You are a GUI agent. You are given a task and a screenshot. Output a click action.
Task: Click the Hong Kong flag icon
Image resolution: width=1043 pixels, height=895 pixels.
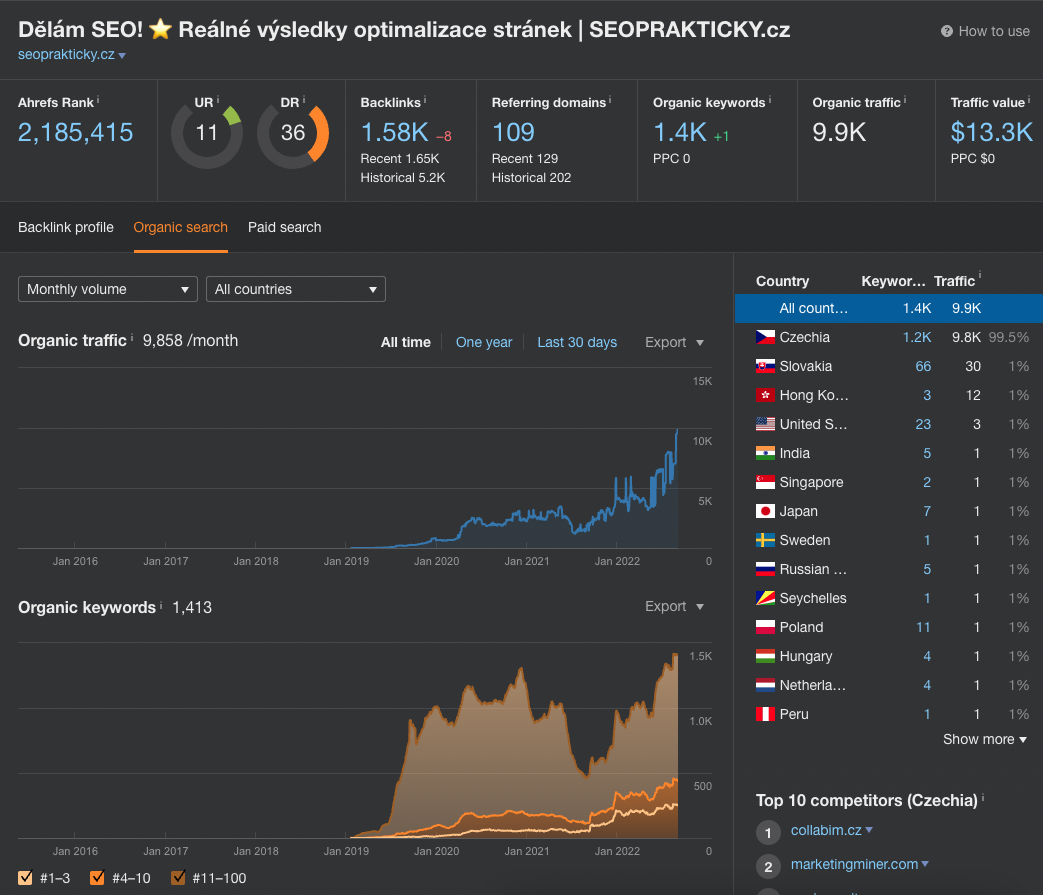tap(766, 395)
